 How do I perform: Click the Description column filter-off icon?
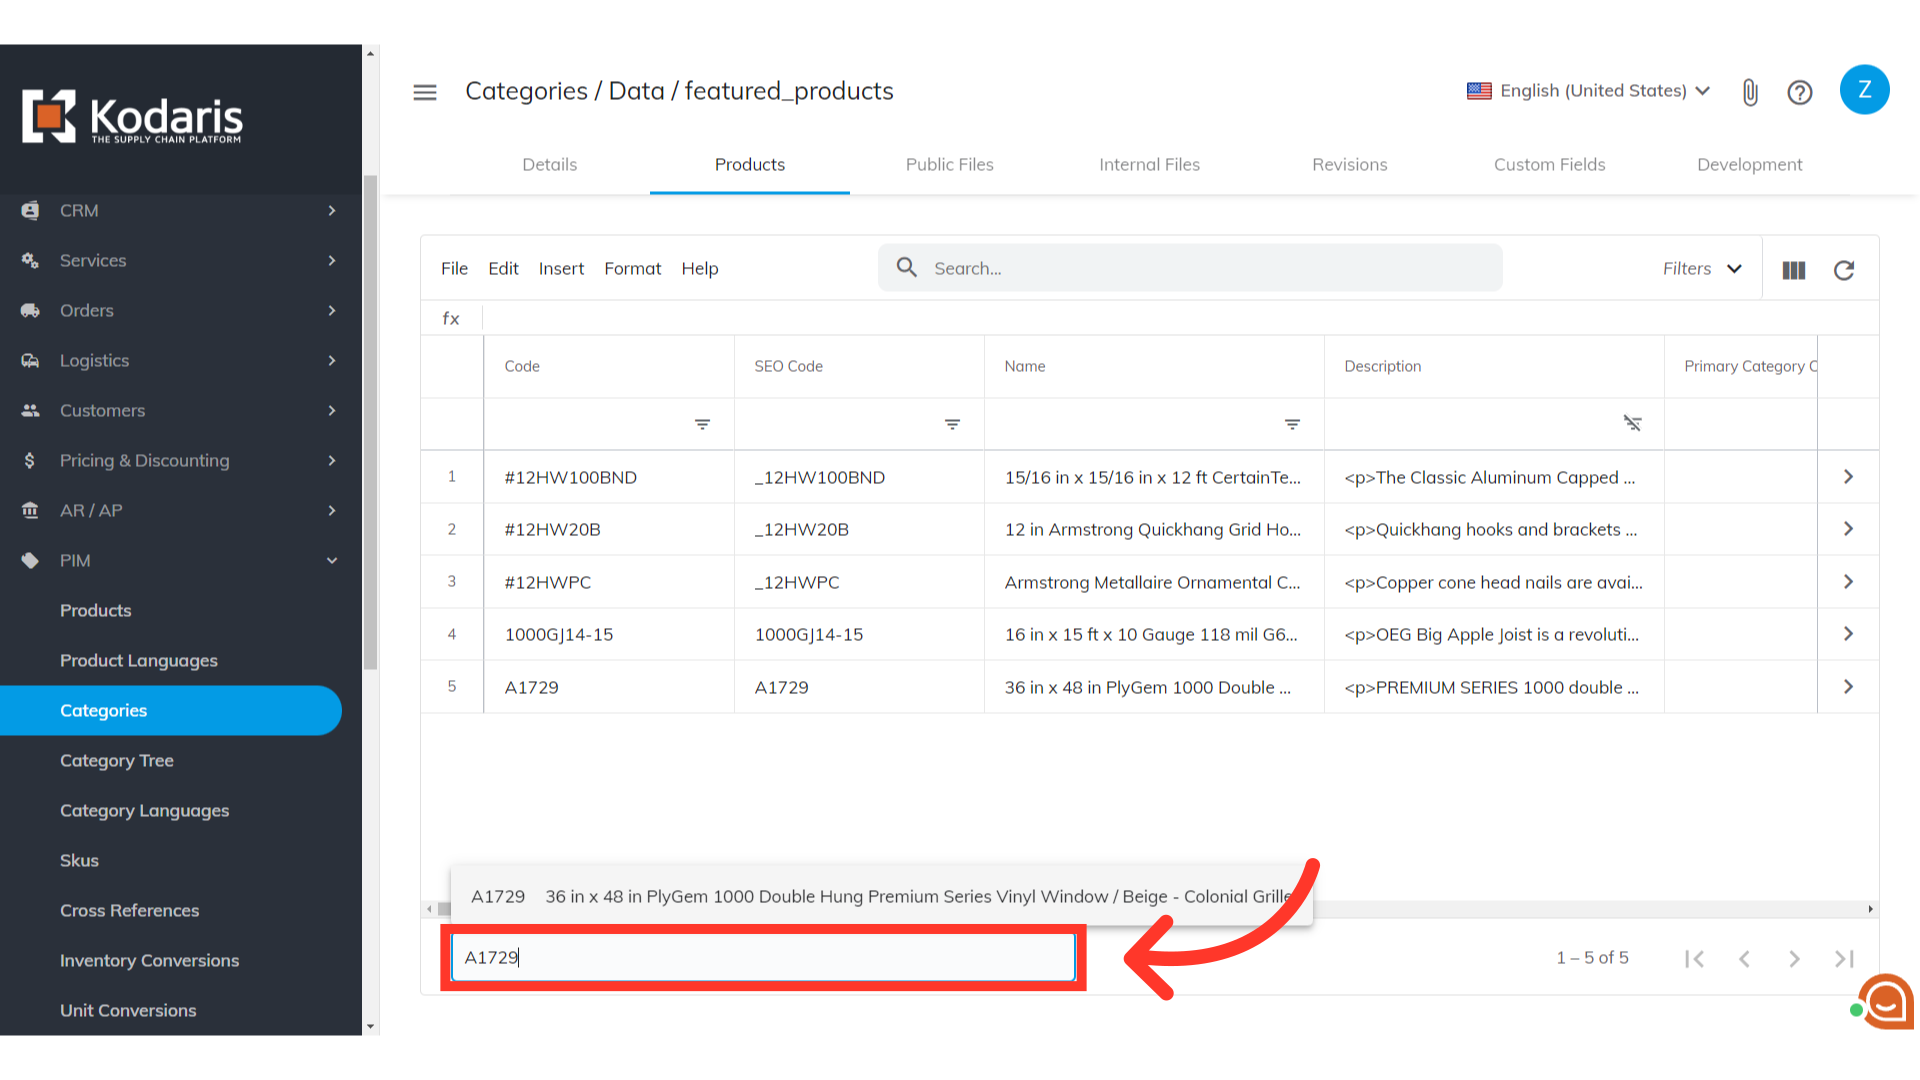coord(1632,424)
